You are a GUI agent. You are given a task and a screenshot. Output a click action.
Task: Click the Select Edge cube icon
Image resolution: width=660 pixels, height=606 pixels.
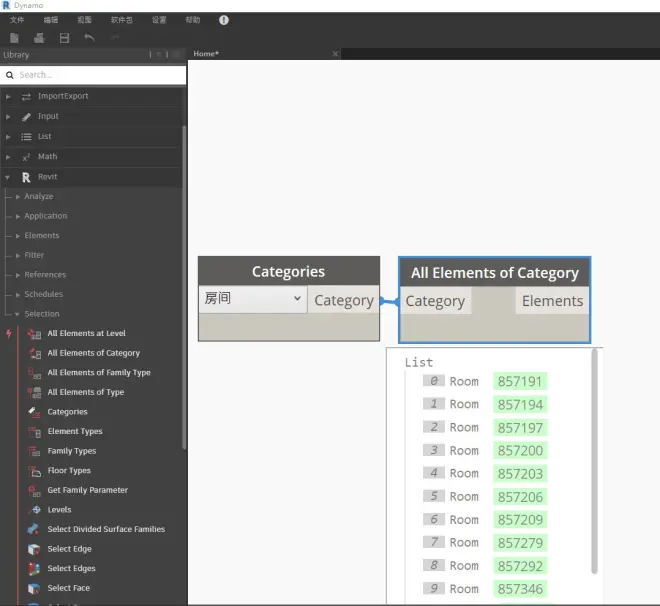[x=34, y=549]
